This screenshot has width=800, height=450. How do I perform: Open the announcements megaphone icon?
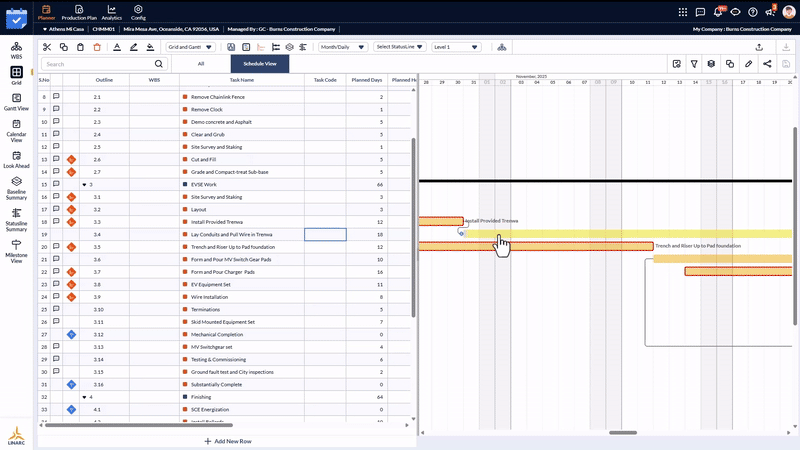point(770,12)
